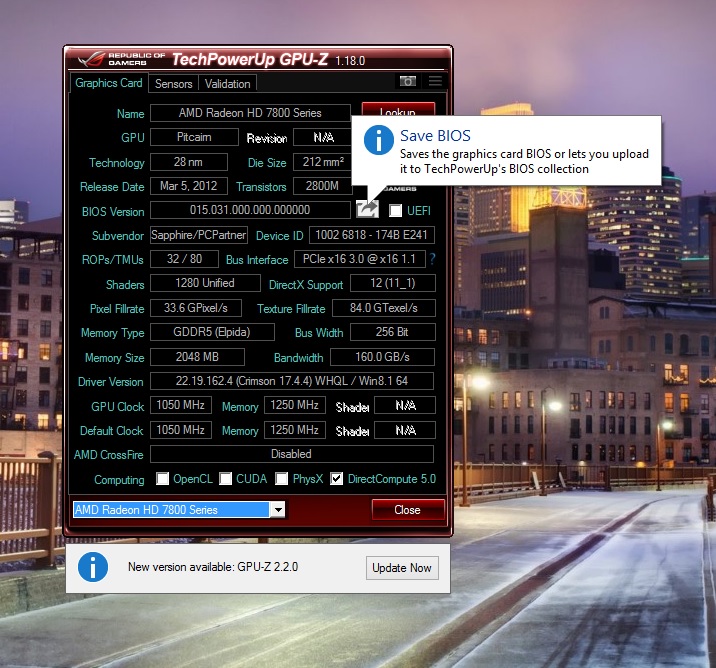Viewport: 716px width, 668px height.
Task: Click the Technology value 28 nm
Action: (189, 162)
